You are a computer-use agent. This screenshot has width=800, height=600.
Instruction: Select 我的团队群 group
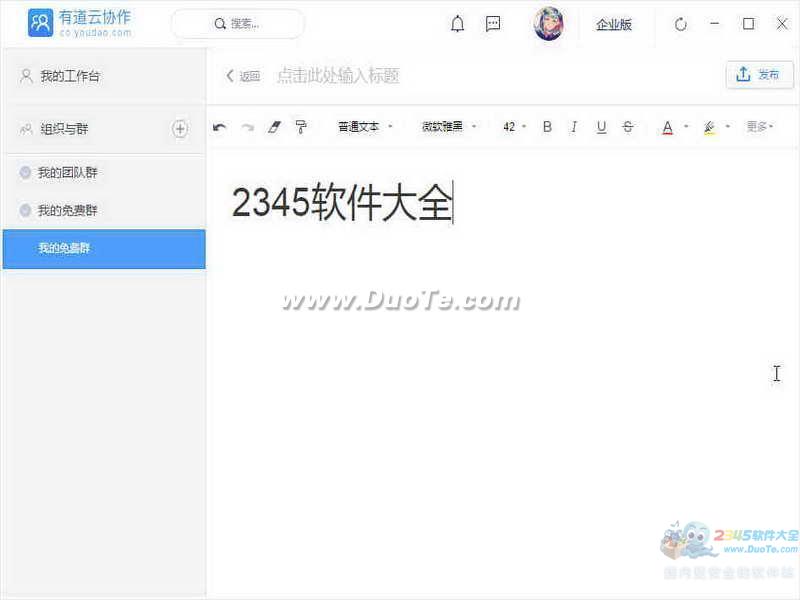104,173
